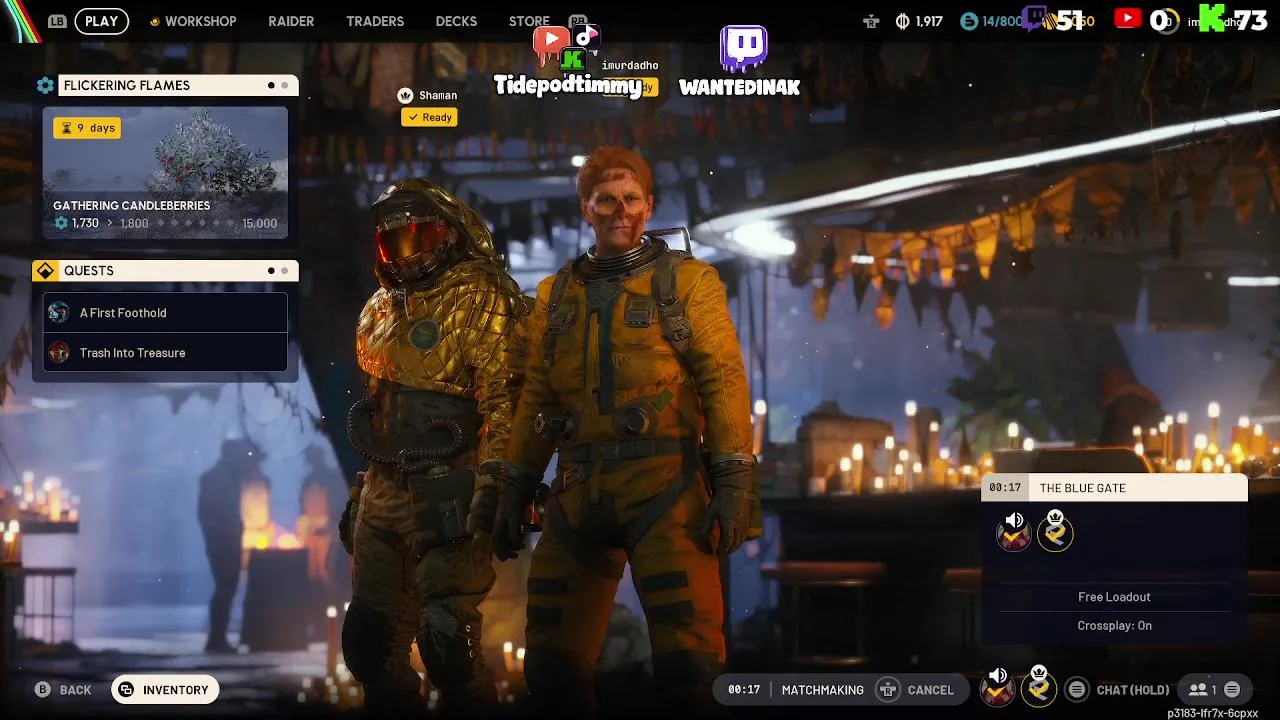The image size is (1280, 720).
Task: Toggle the Crossplay: On setting
Action: tap(1114, 626)
